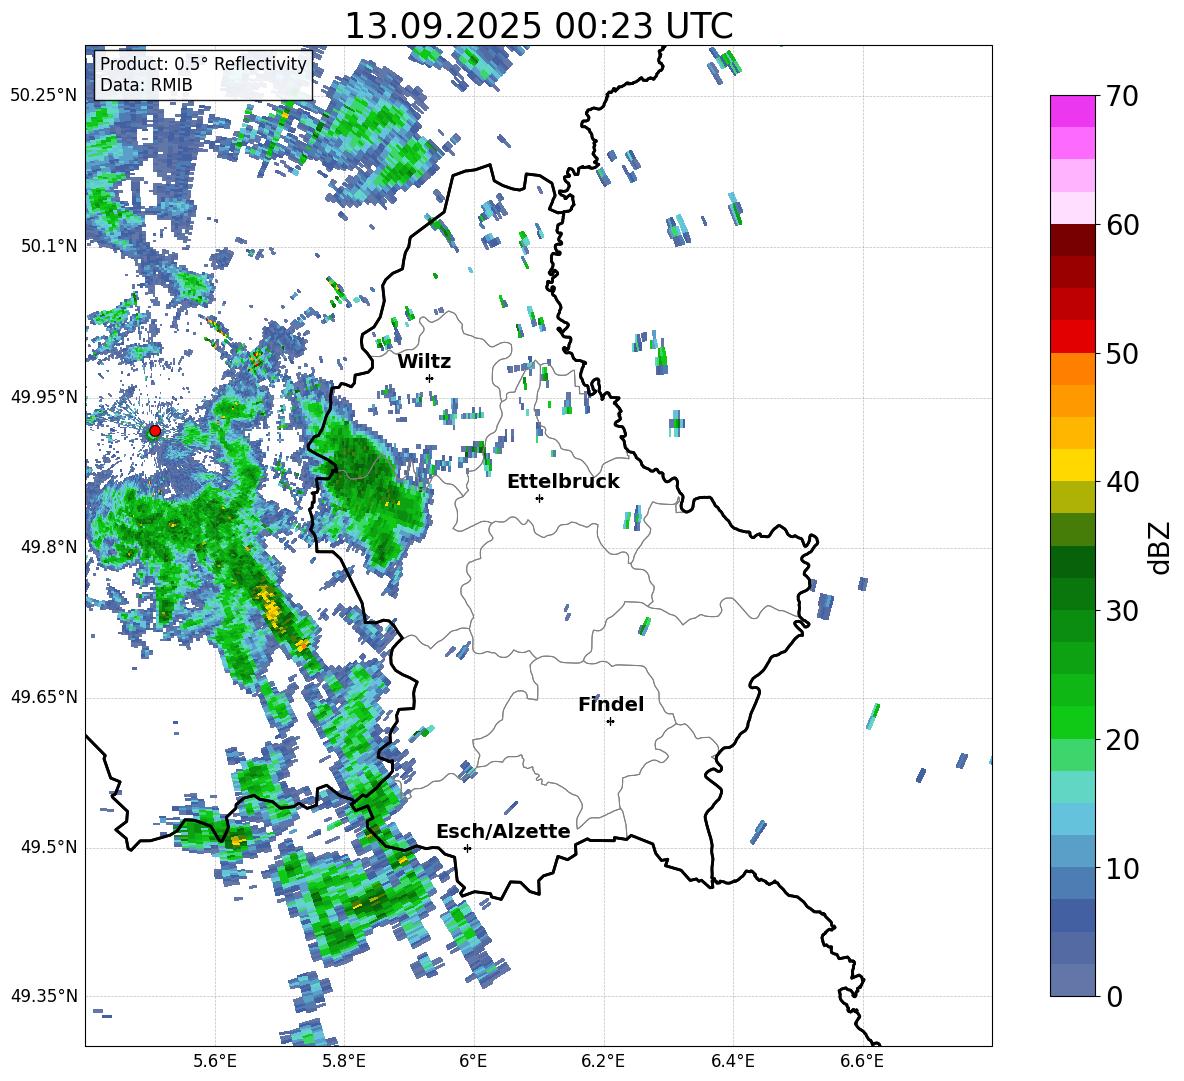Click the 50 tick on the colorbar
The height and width of the screenshot is (1081, 1184).
tap(1122, 353)
